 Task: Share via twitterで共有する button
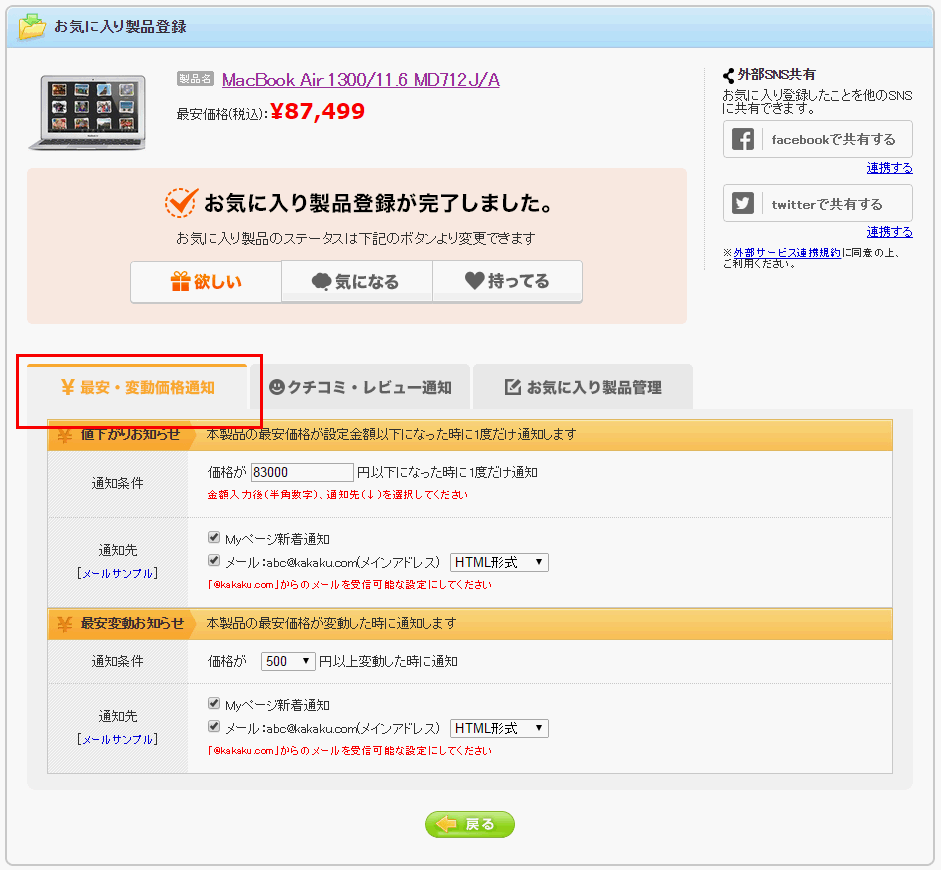pos(817,203)
